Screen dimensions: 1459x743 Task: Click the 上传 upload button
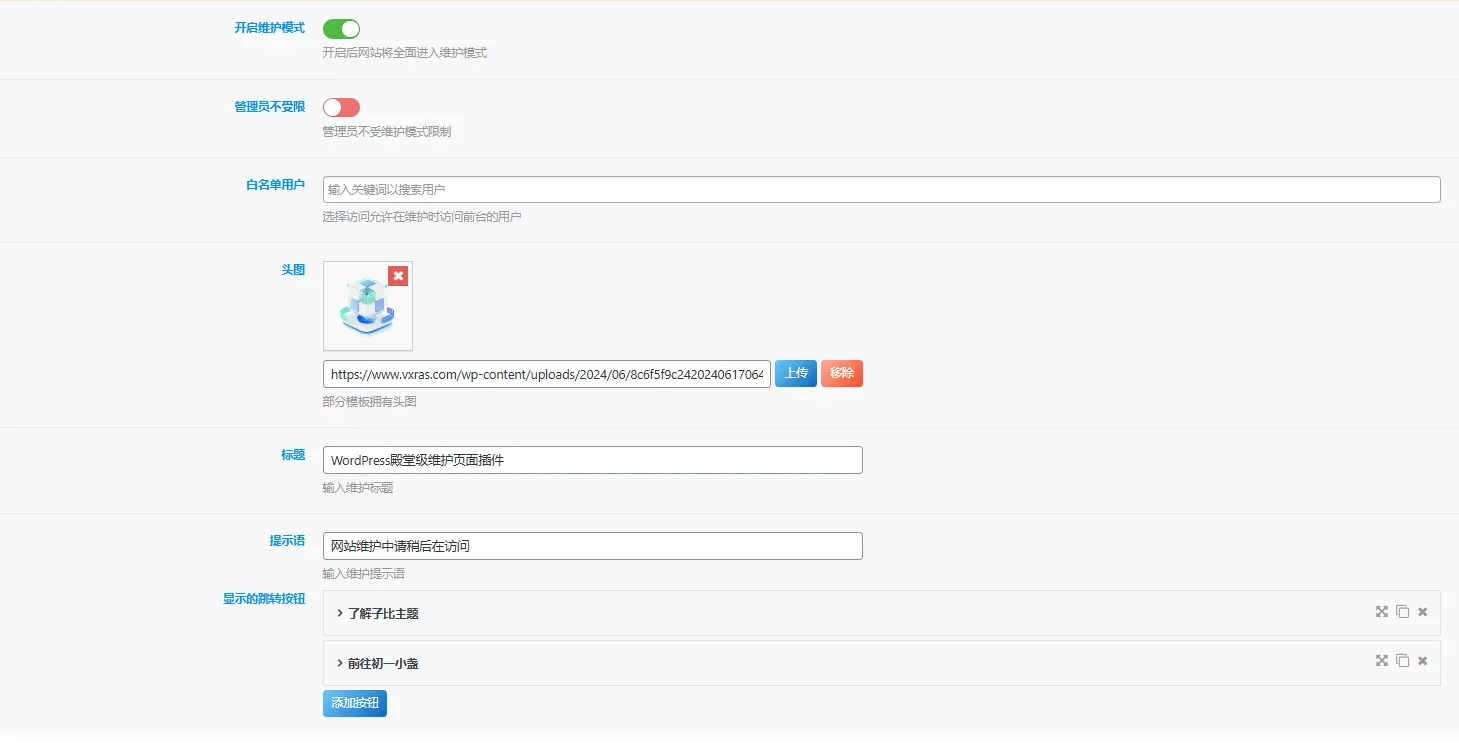[796, 374]
